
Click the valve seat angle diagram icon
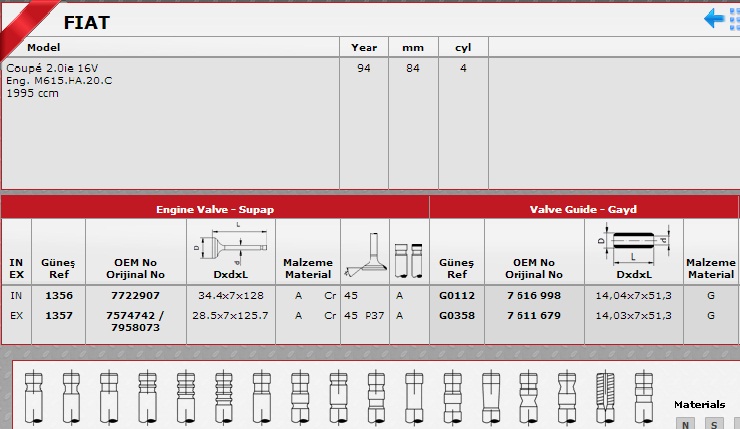(362, 252)
